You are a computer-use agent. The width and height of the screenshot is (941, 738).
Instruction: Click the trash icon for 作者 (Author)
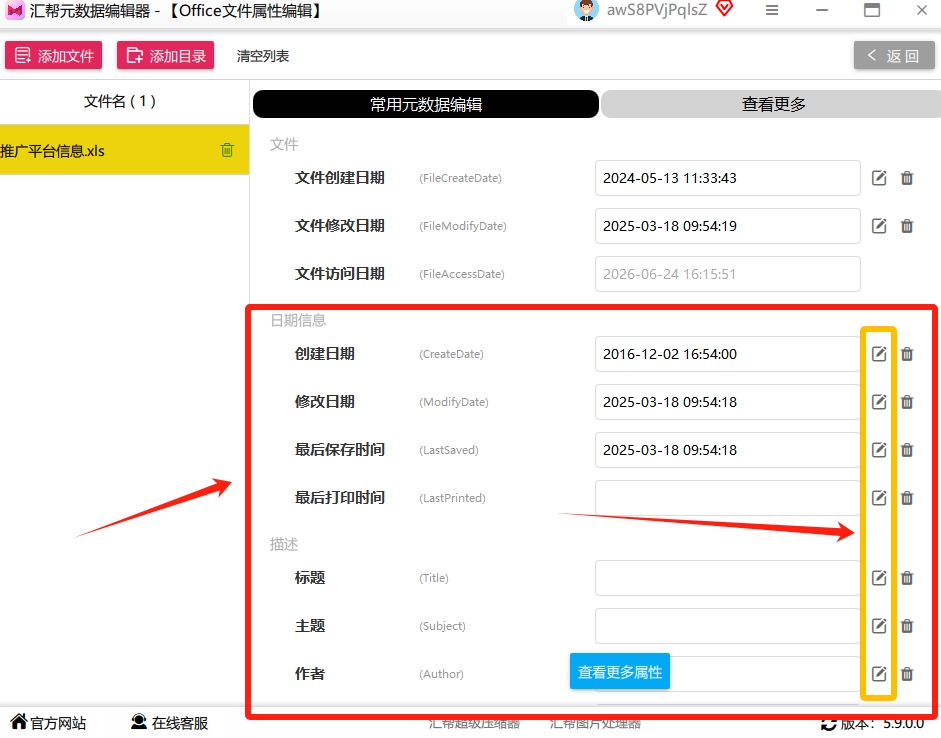click(907, 674)
